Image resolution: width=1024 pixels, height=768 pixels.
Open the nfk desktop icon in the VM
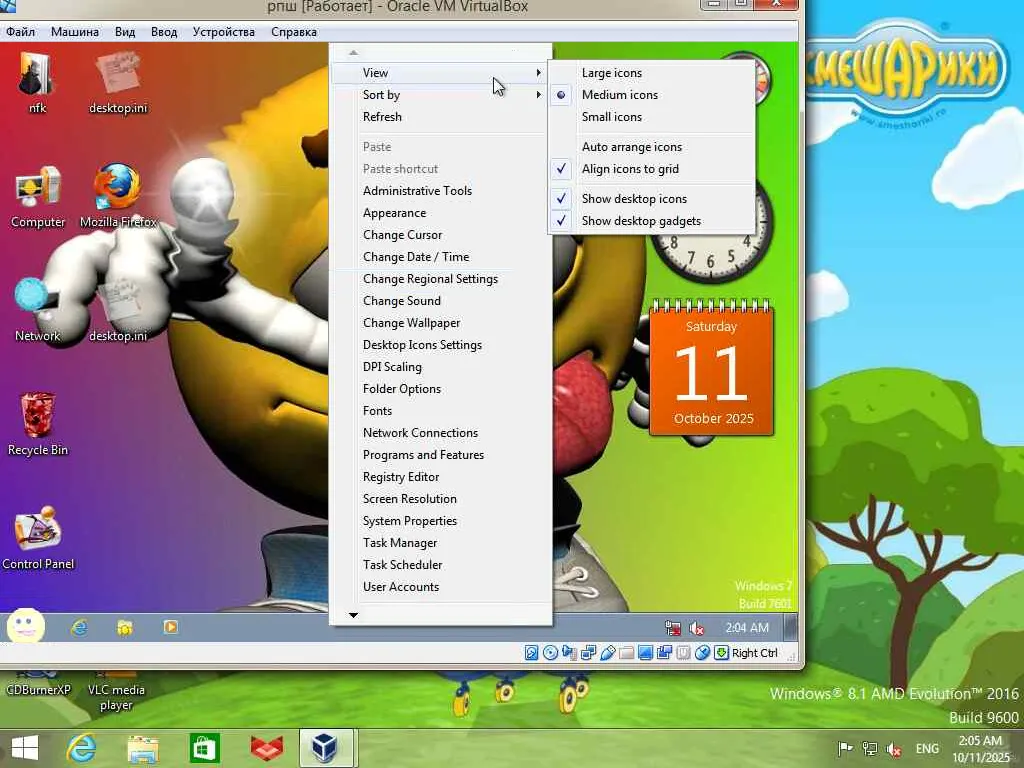(37, 83)
